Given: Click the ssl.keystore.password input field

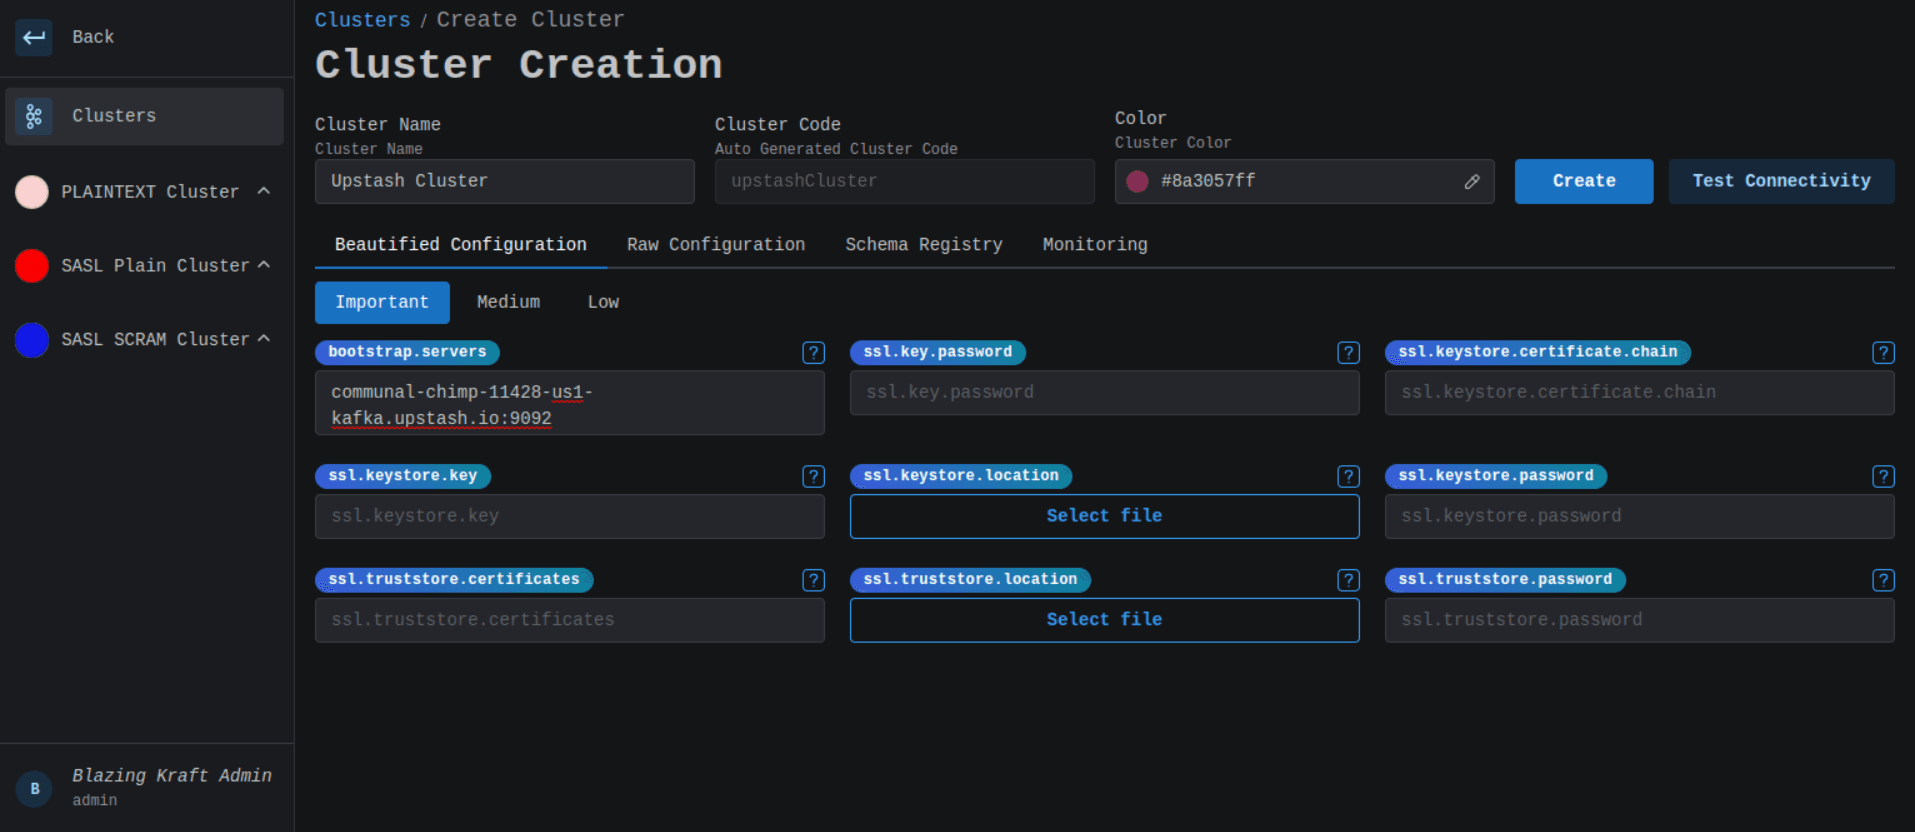Looking at the screenshot, I should (x=1640, y=516).
